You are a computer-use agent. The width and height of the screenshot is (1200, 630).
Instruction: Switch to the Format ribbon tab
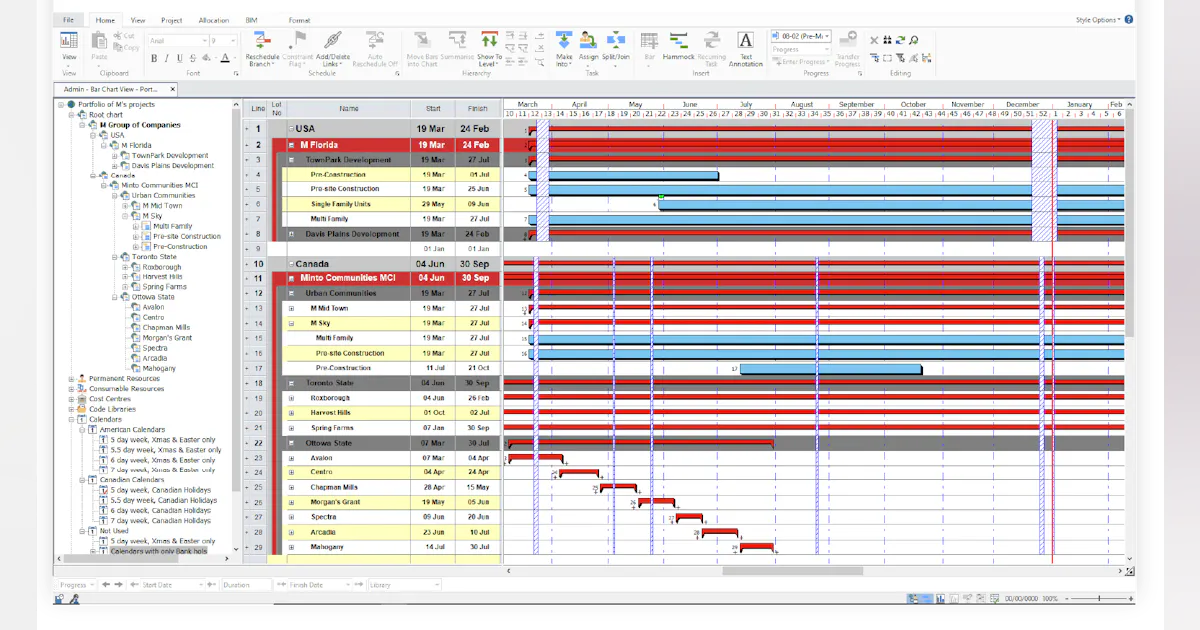coord(299,20)
